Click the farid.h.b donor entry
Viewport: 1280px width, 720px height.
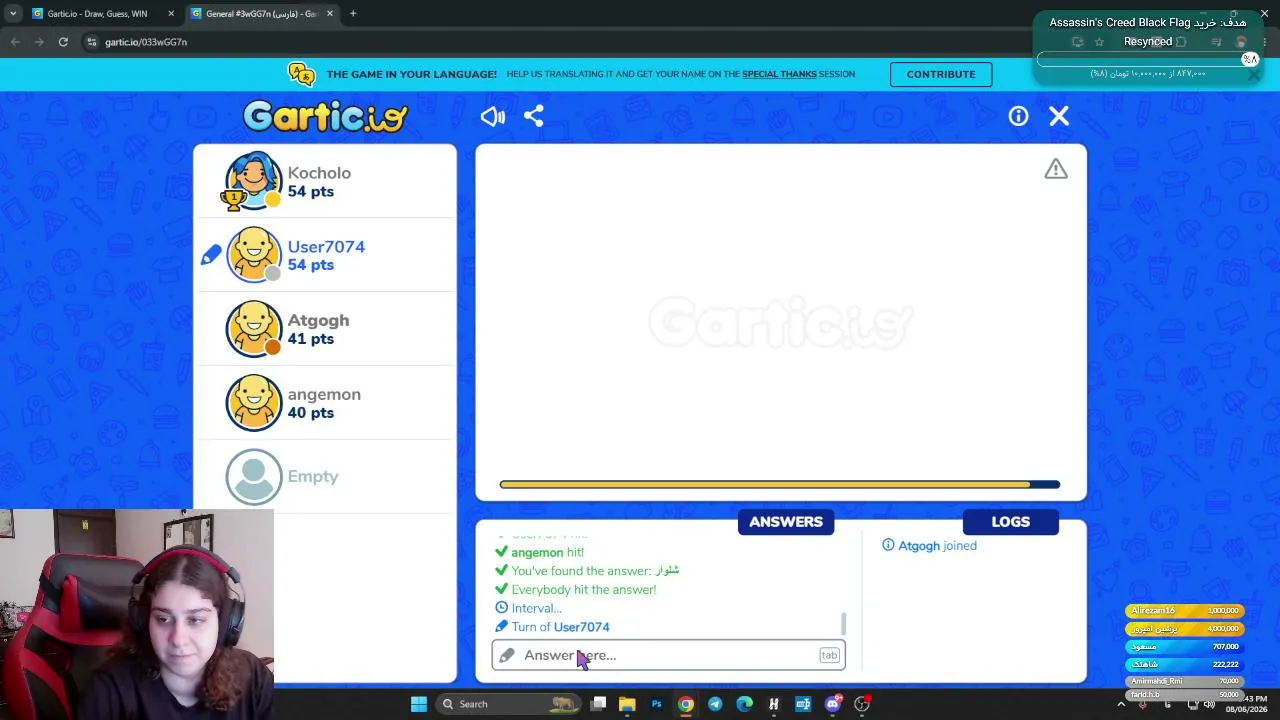pyautogui.click(x=1185, y=694)
